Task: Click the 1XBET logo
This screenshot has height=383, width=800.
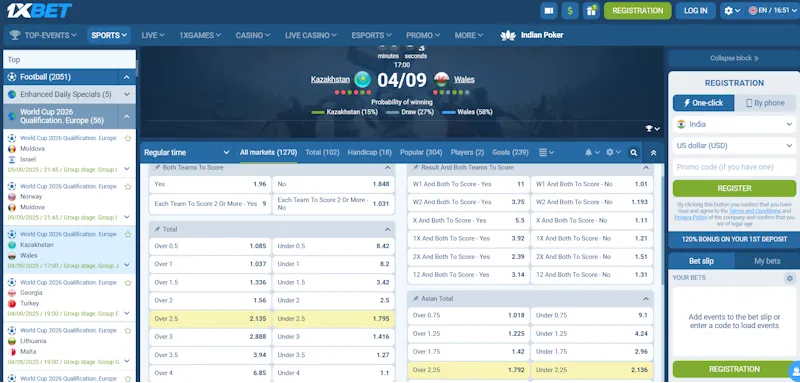Action: (39, 10)
